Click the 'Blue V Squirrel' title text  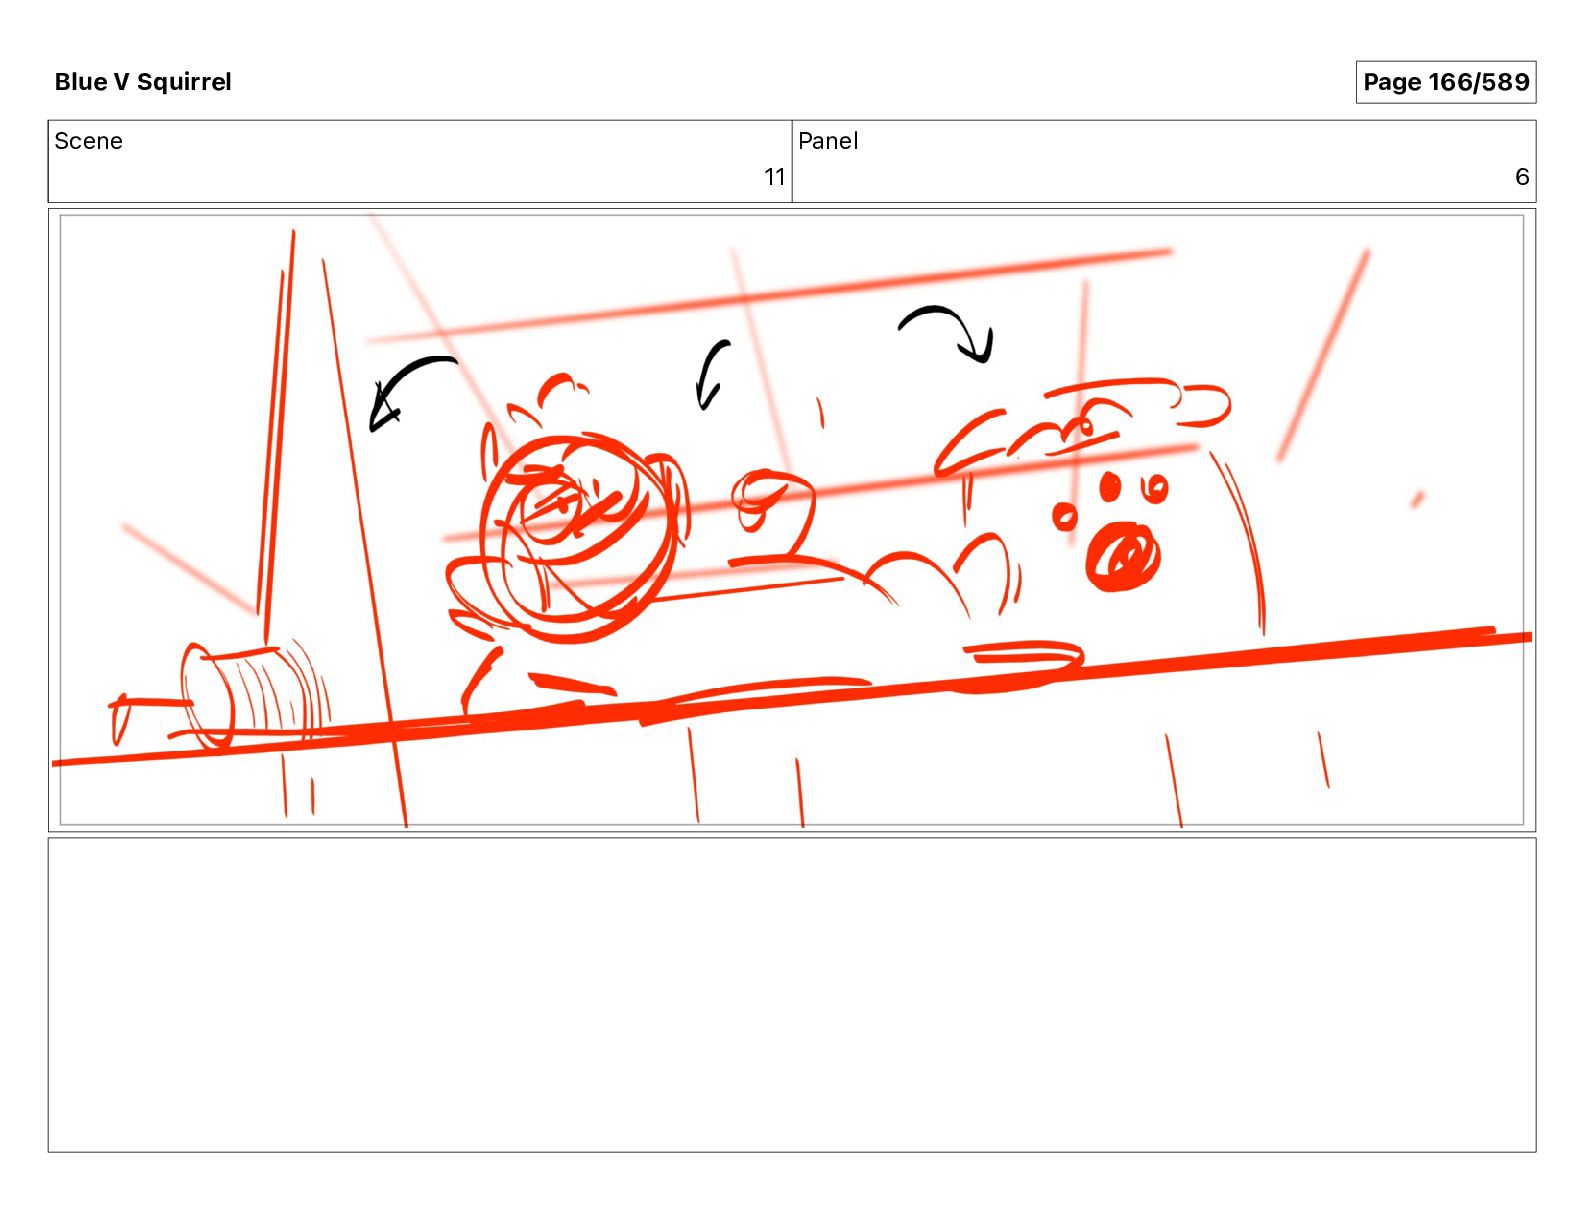pos(143,82)
